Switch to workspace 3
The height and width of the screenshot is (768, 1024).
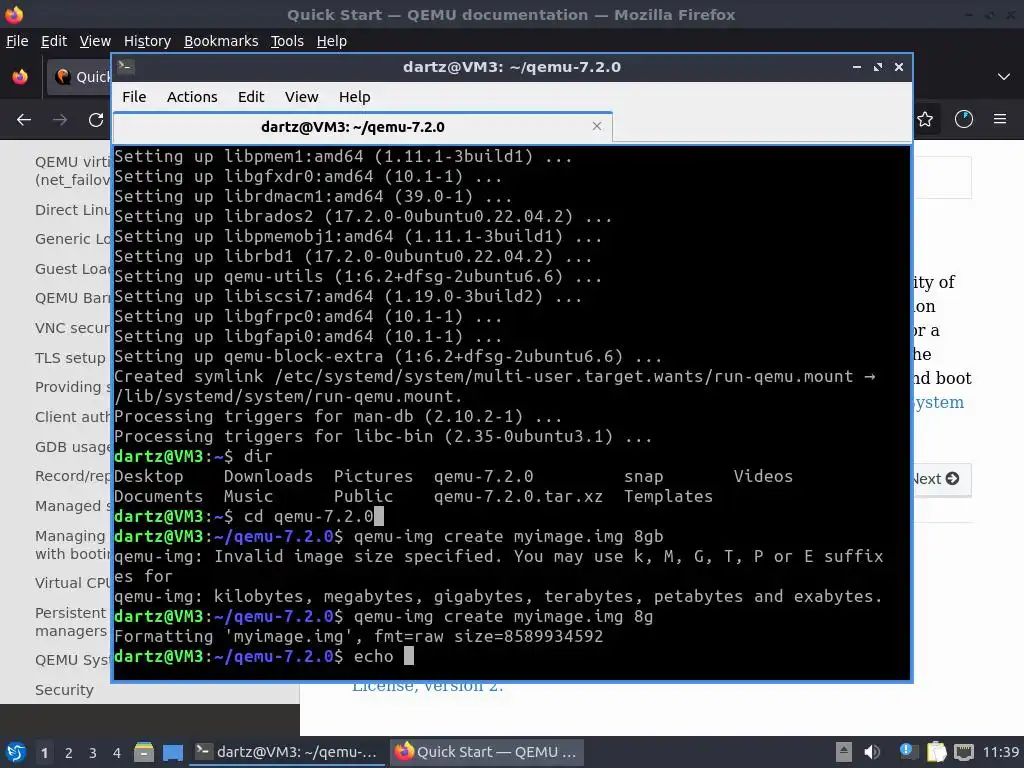pyautogui.click(x=93, y=753)
